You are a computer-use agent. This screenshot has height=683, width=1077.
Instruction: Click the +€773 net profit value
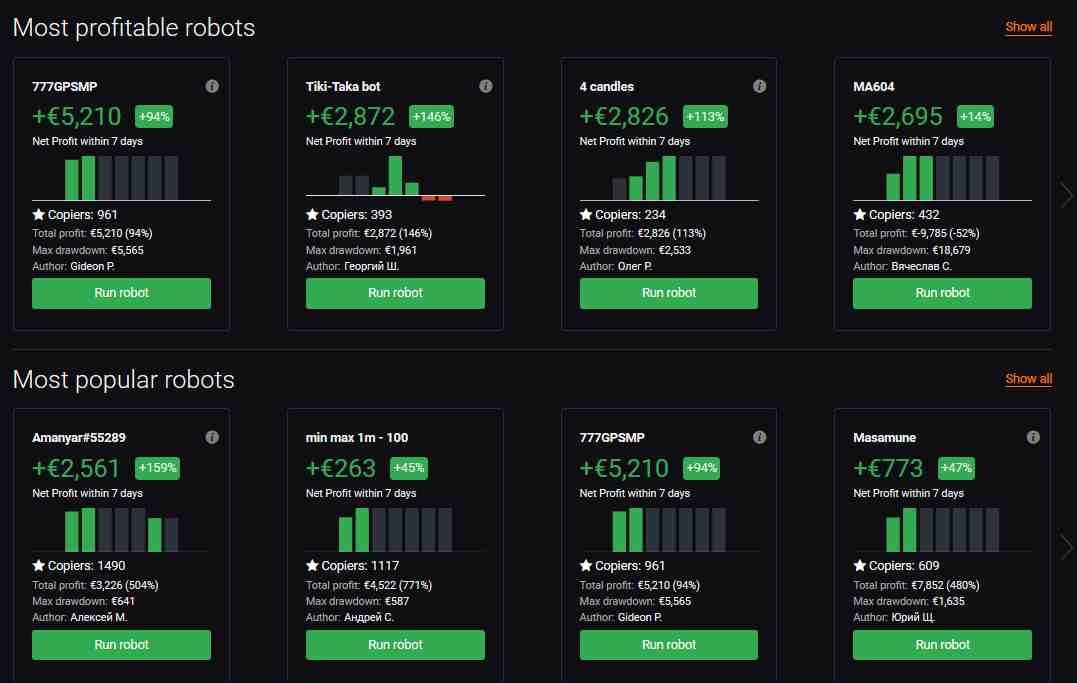pyautogui.click(x=888, y=469)
